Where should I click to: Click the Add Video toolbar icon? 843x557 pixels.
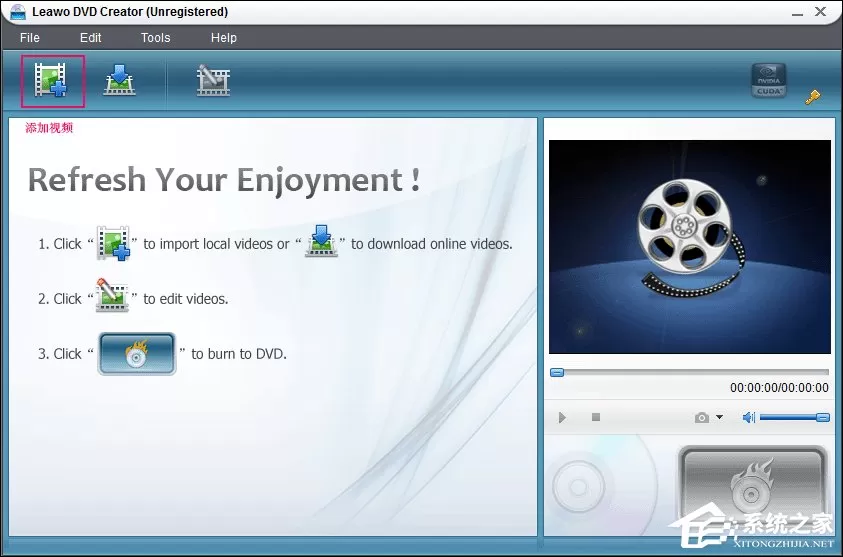coord(51,81)
